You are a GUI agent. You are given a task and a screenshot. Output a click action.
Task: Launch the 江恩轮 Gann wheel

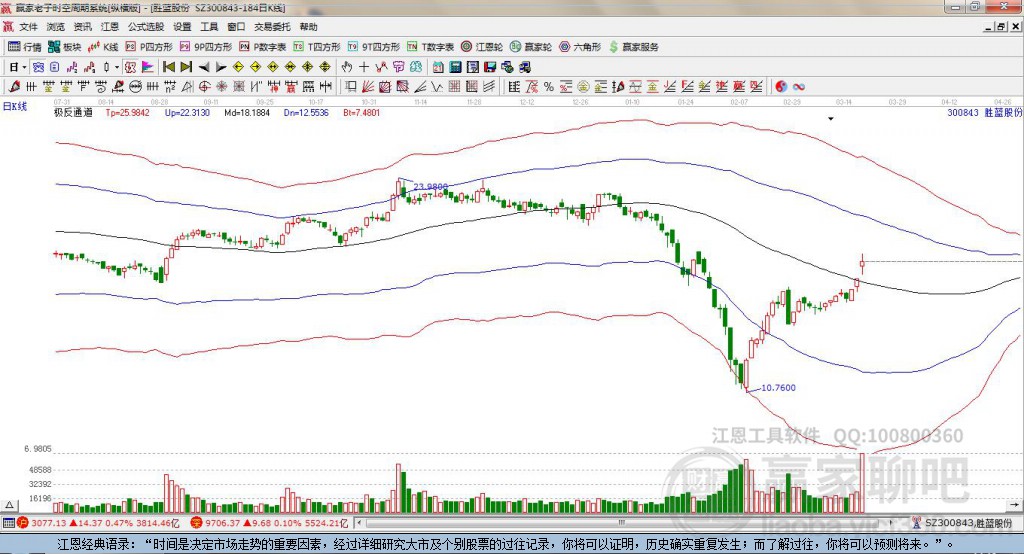pyautogui.click(x=482, y=47)
